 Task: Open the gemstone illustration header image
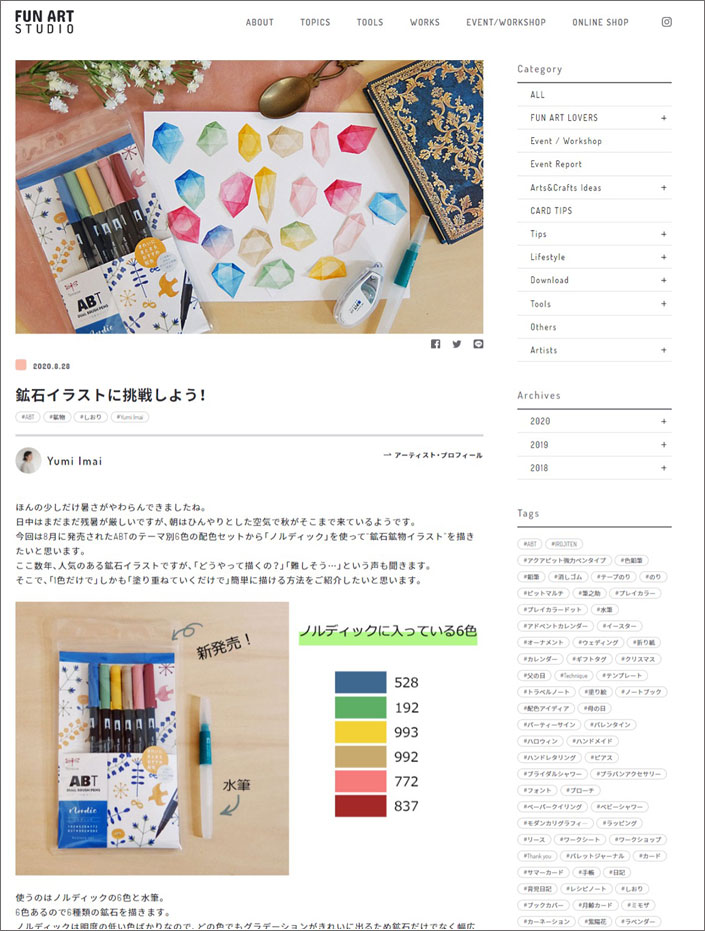pos(249,197)
